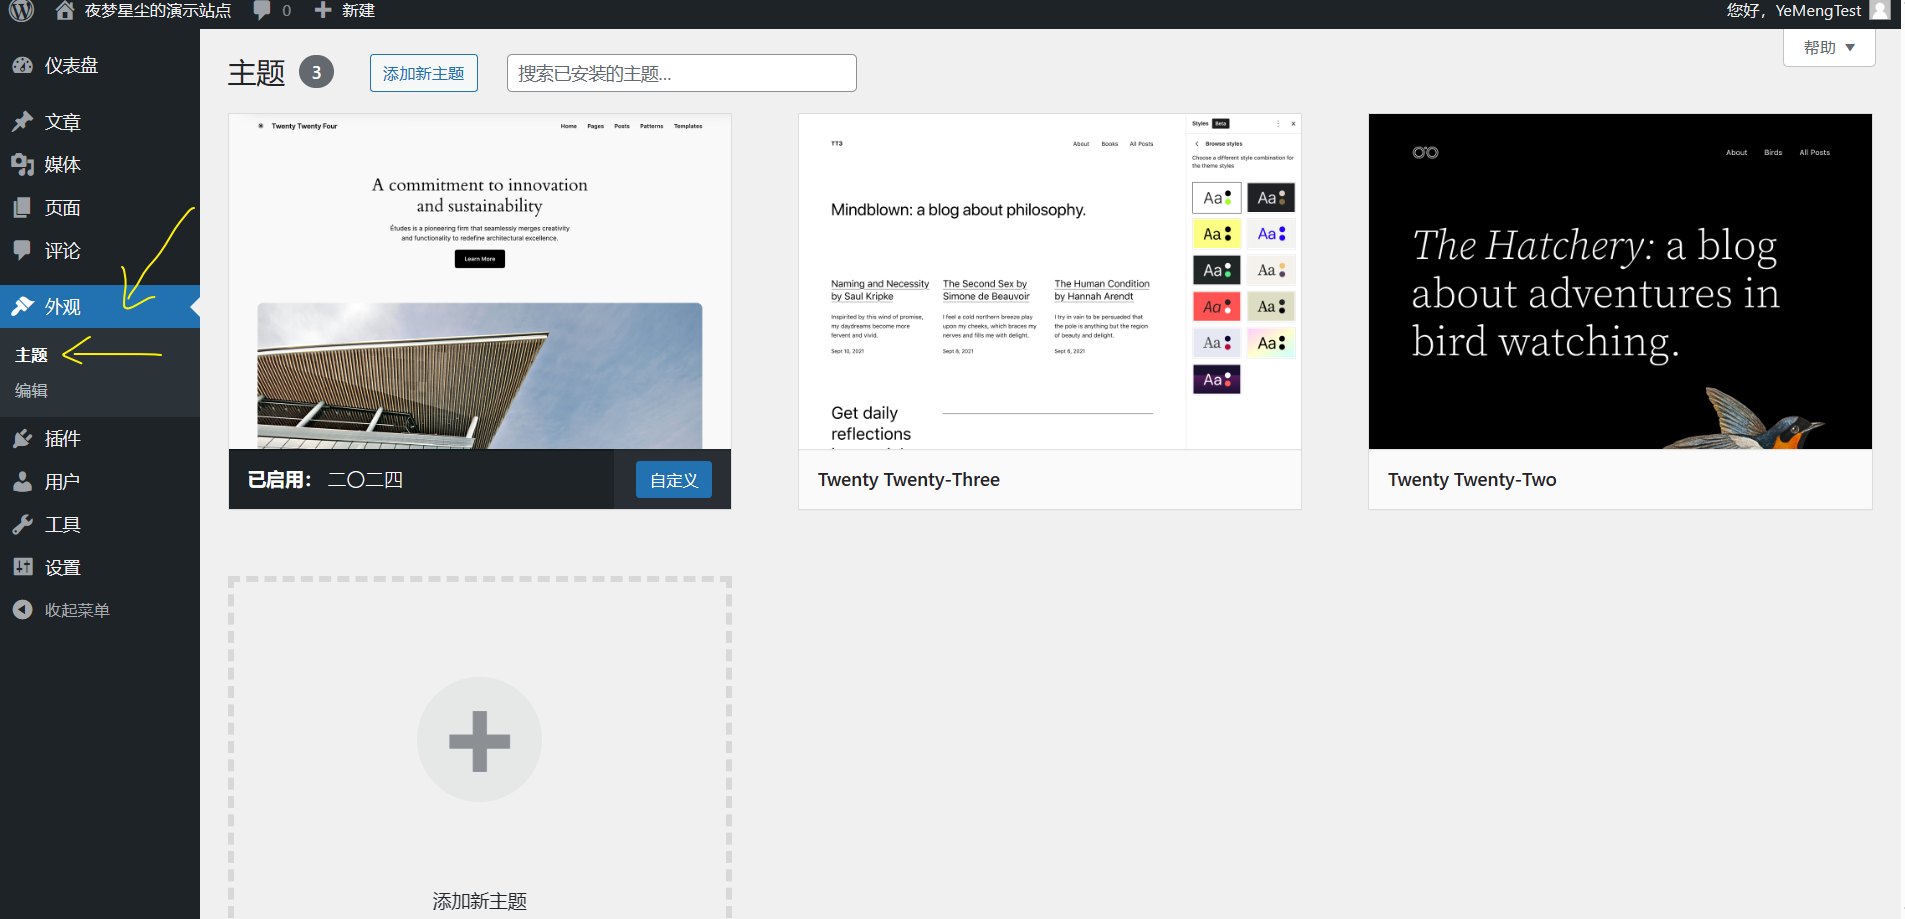This screenshot has width=1905, height=919.
Task: Select the 编辑 submenu item
Action: 31,391
